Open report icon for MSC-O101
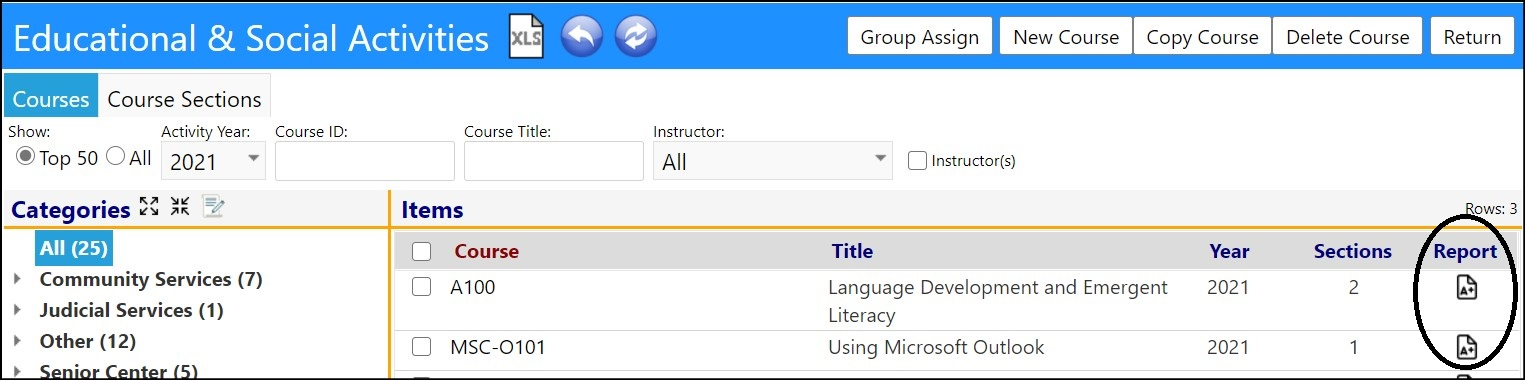The height and width of the screenshot is (380, 1525). click(x=1466, y=348)
